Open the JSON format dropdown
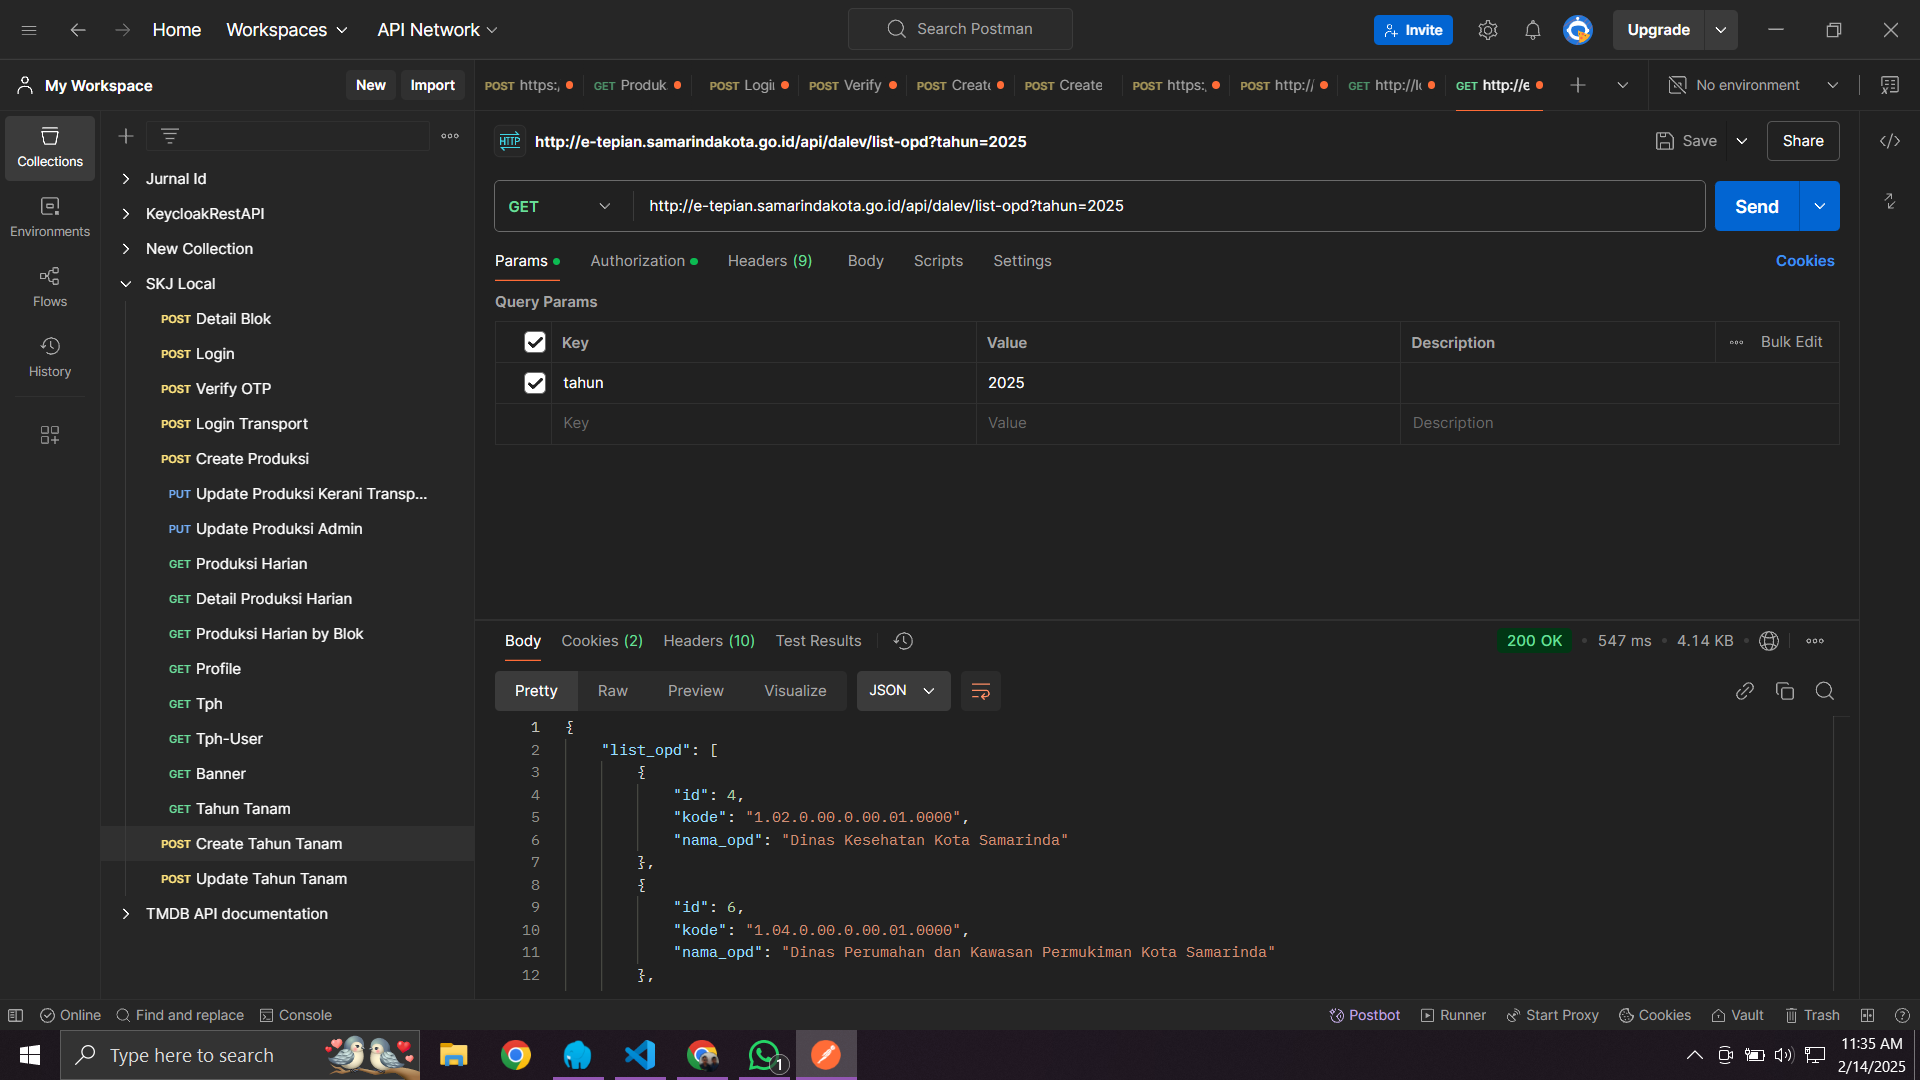The width and height of the screenshot is (1920, 1080). (x=902, y=691)
